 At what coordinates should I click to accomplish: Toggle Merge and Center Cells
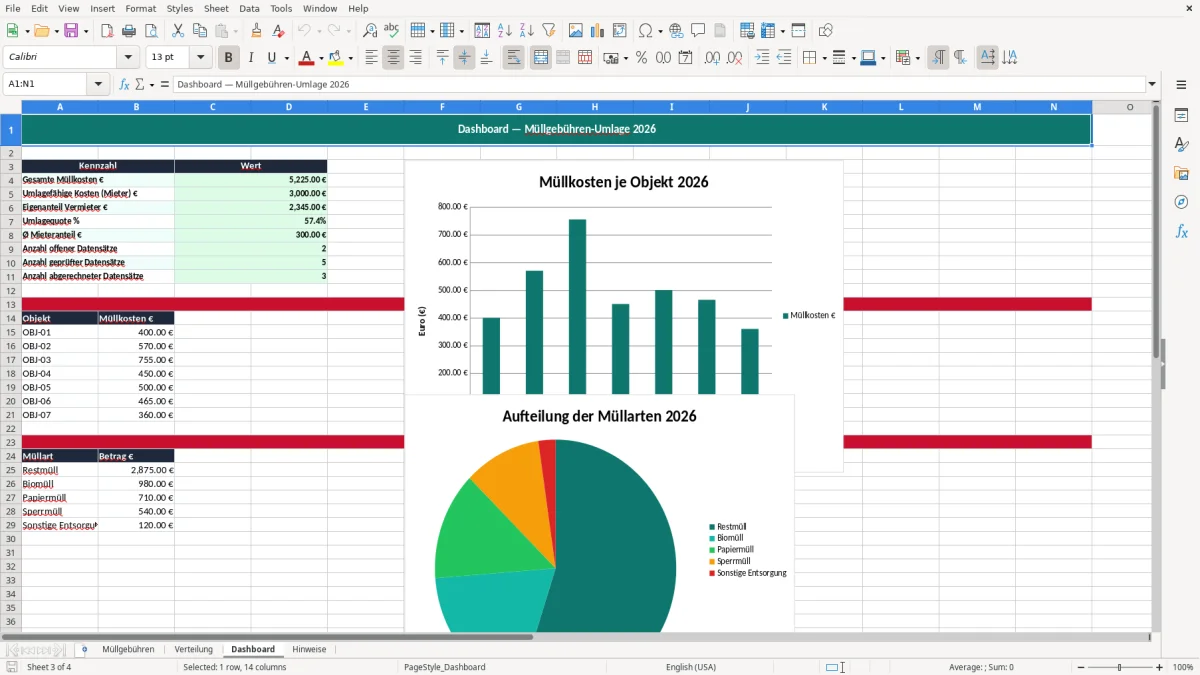click(x=541, y=58)
